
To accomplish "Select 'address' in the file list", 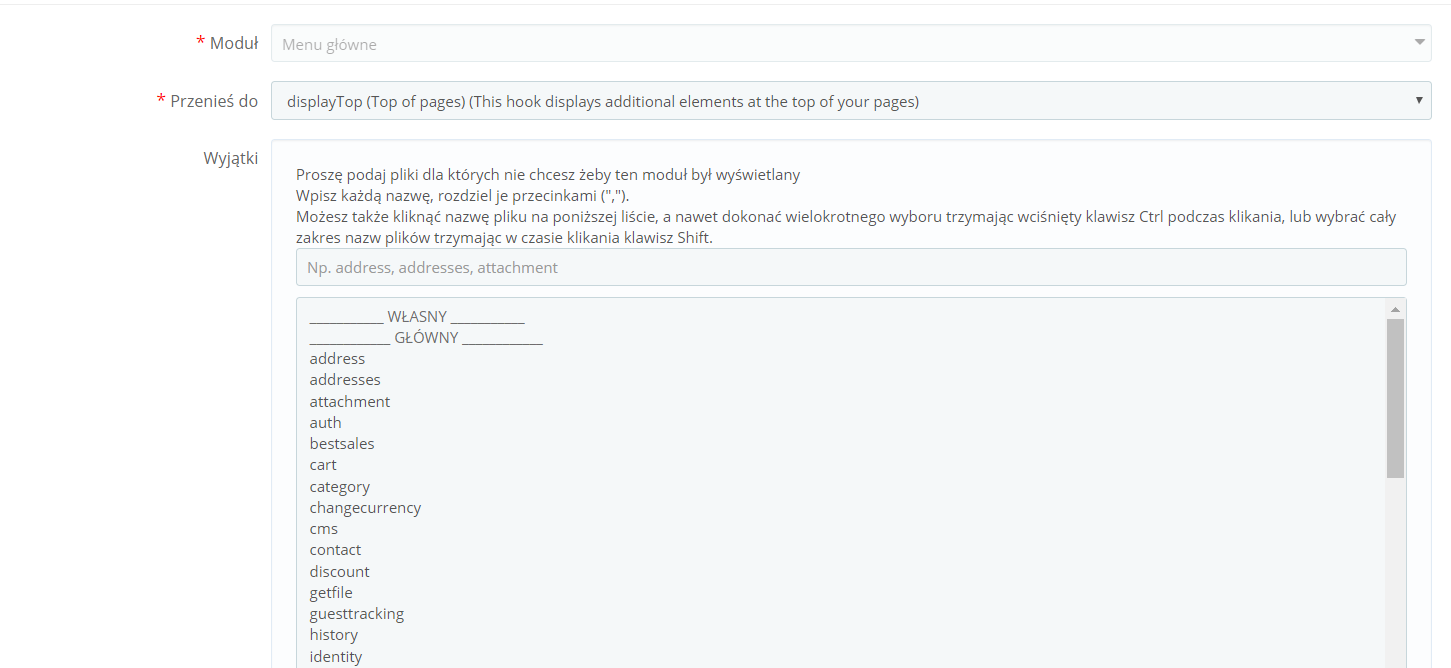I will pos(338,359).
